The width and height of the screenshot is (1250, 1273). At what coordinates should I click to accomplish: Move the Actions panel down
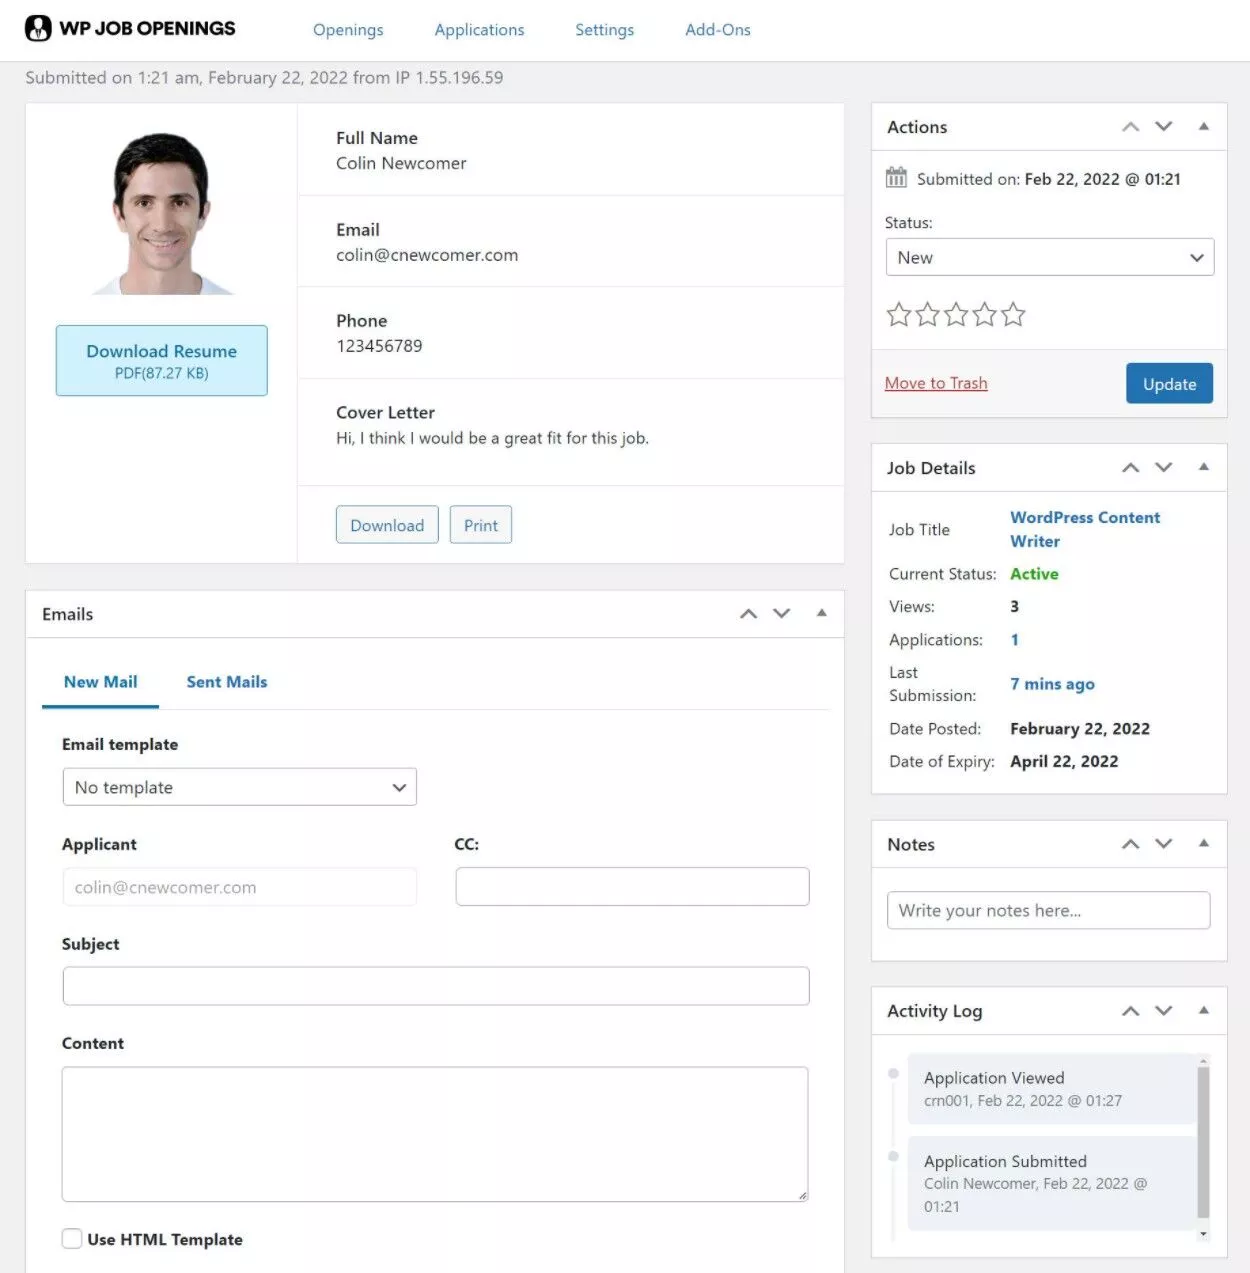pyautogui.click(x=1164, y=127)
